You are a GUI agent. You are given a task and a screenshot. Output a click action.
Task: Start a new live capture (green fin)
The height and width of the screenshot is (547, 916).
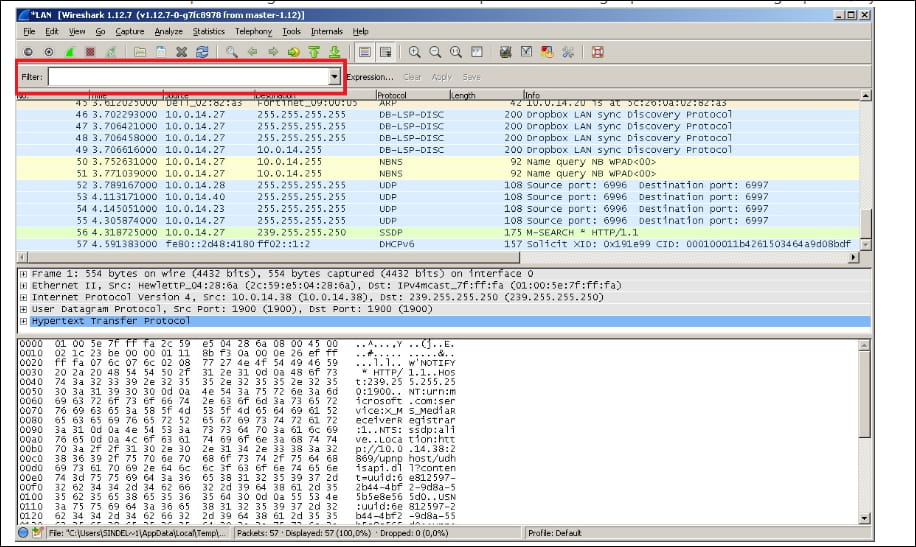coord(70,52)
